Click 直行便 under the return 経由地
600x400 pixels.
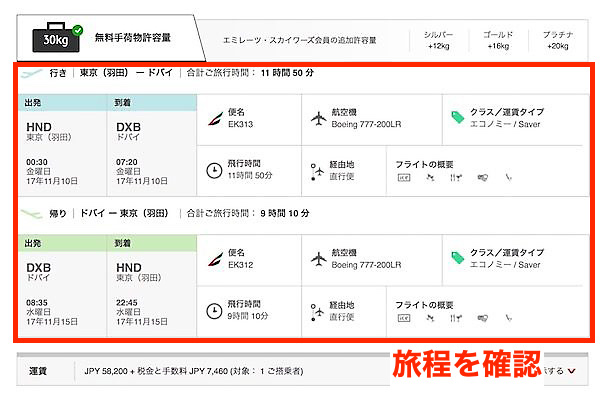pyautogui.click(x=342, y=317)
